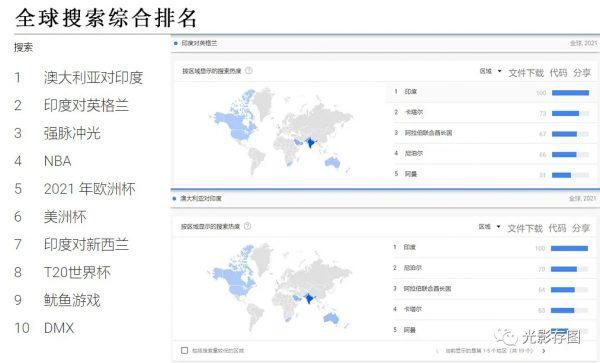The image size is (600, 363).
Task: Click 代码 in the 澳大利亚对印度 panel
Action: (557, 228)
